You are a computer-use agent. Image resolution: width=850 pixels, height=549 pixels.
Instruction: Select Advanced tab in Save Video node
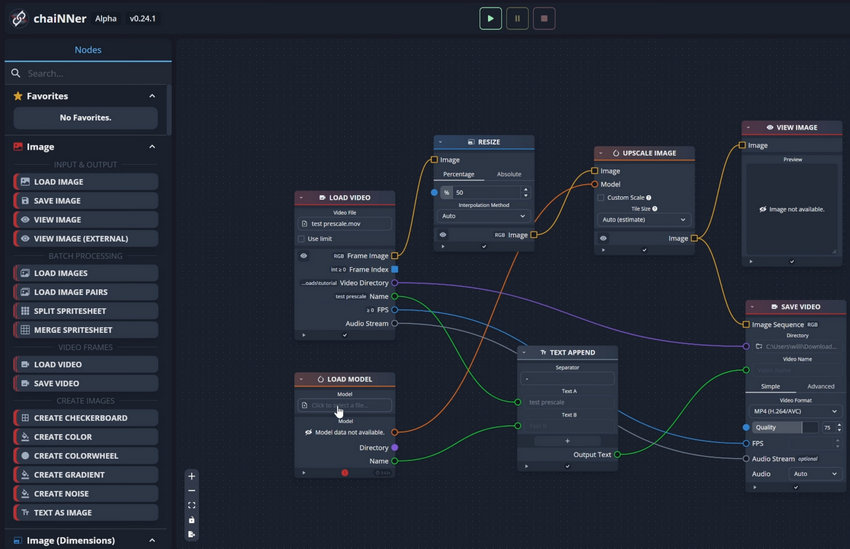[820, 386]
